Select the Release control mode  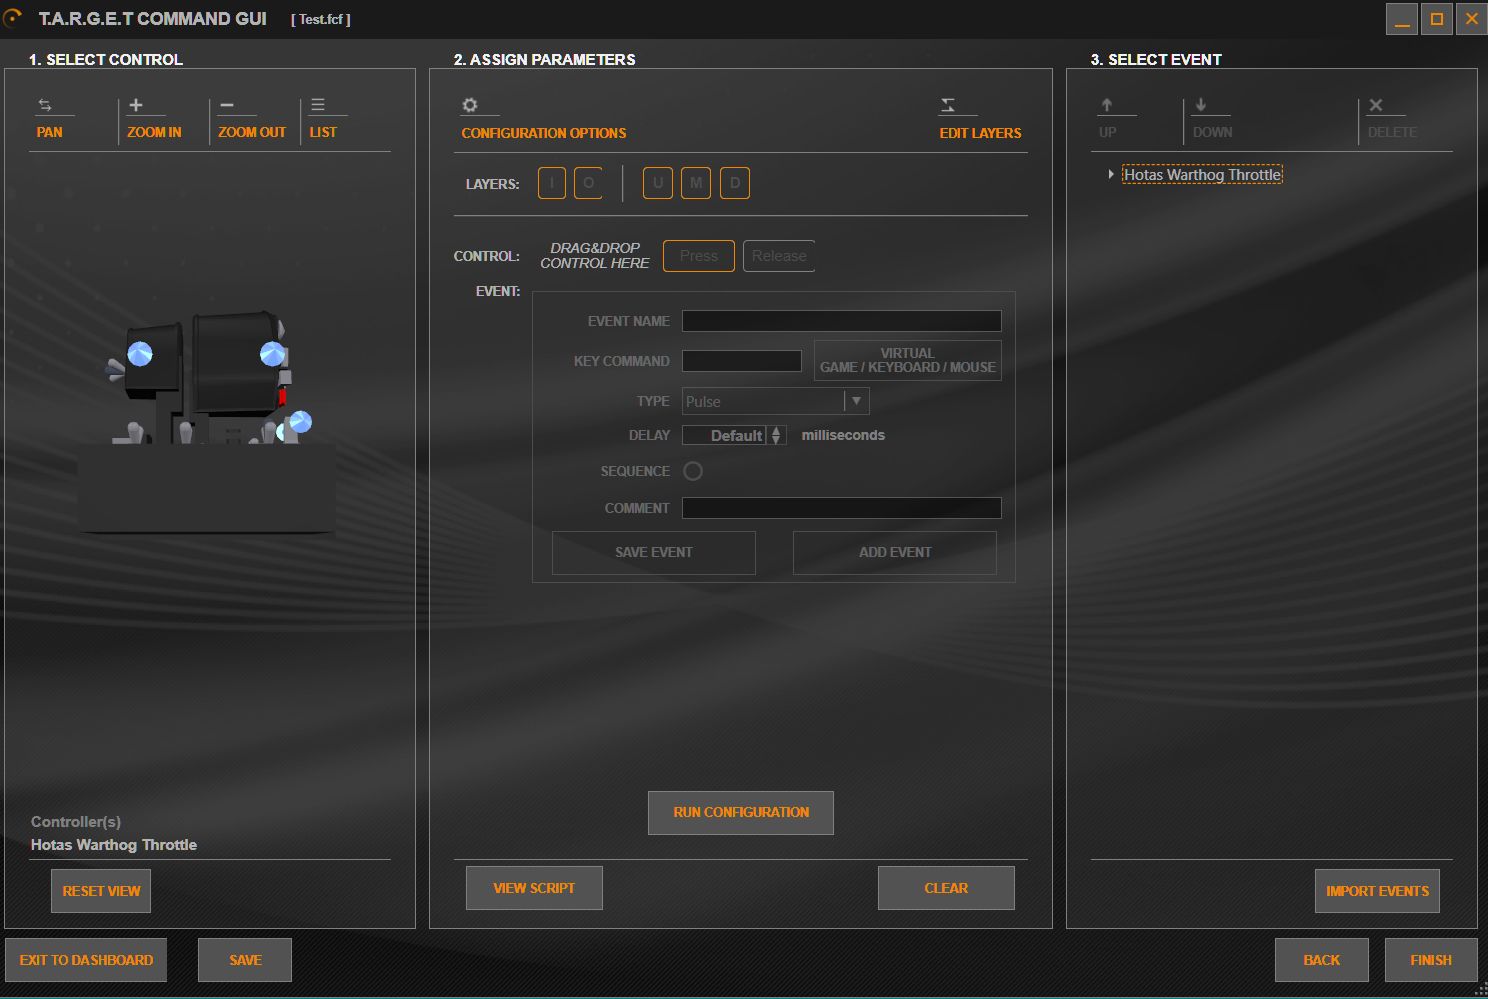779,256
